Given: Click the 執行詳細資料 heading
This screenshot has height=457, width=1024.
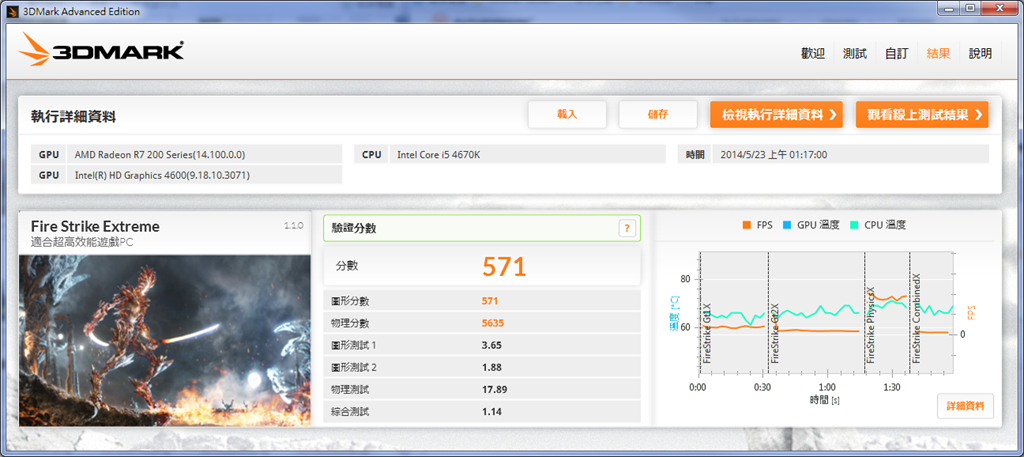Looking at the screenshot, I should tap(73, 116).
